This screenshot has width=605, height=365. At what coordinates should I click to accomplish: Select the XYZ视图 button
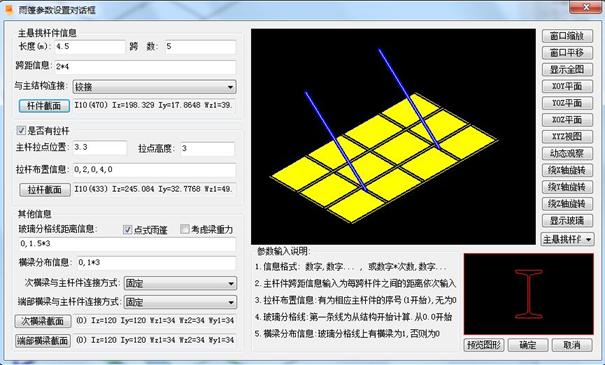pyautogui.click(x=567, y=137)
